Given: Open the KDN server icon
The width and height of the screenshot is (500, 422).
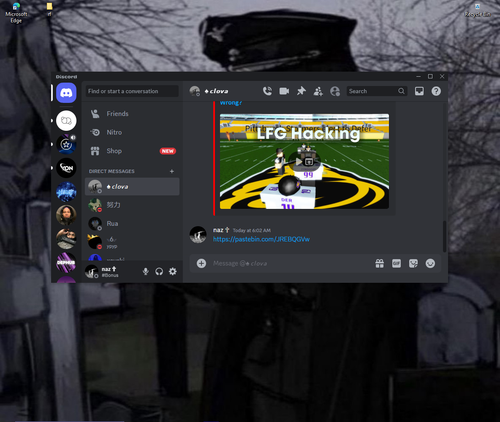Looking at the screenshot, I should [66, 168].
